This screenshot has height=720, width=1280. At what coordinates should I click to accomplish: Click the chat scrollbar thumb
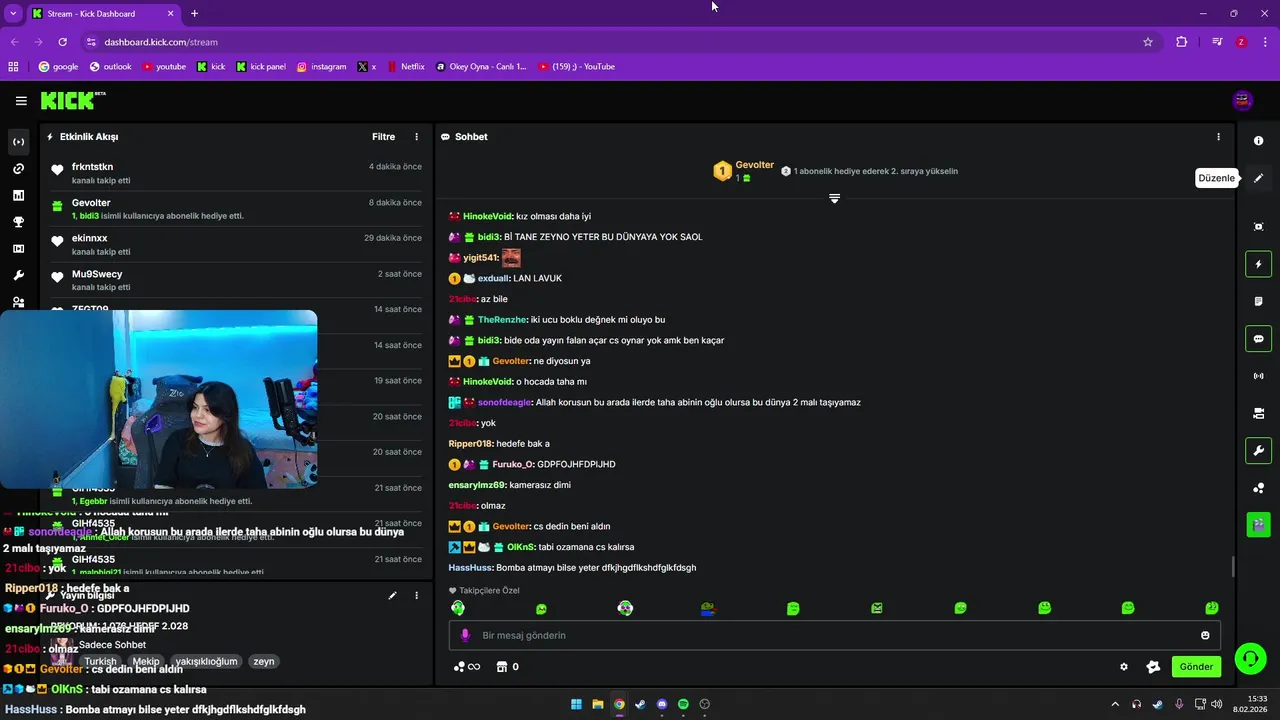(1233, 566)
